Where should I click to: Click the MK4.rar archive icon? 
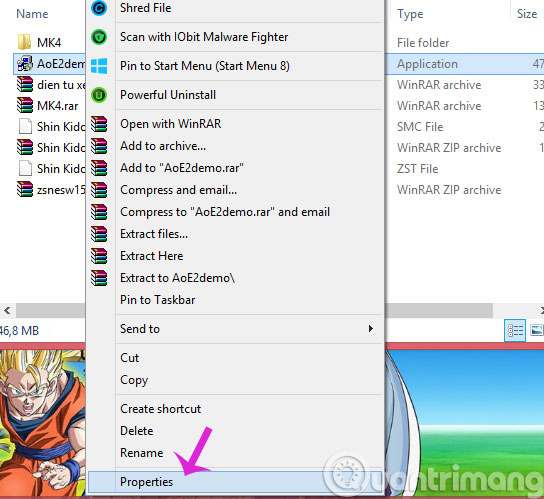click(x=25, y=105)
